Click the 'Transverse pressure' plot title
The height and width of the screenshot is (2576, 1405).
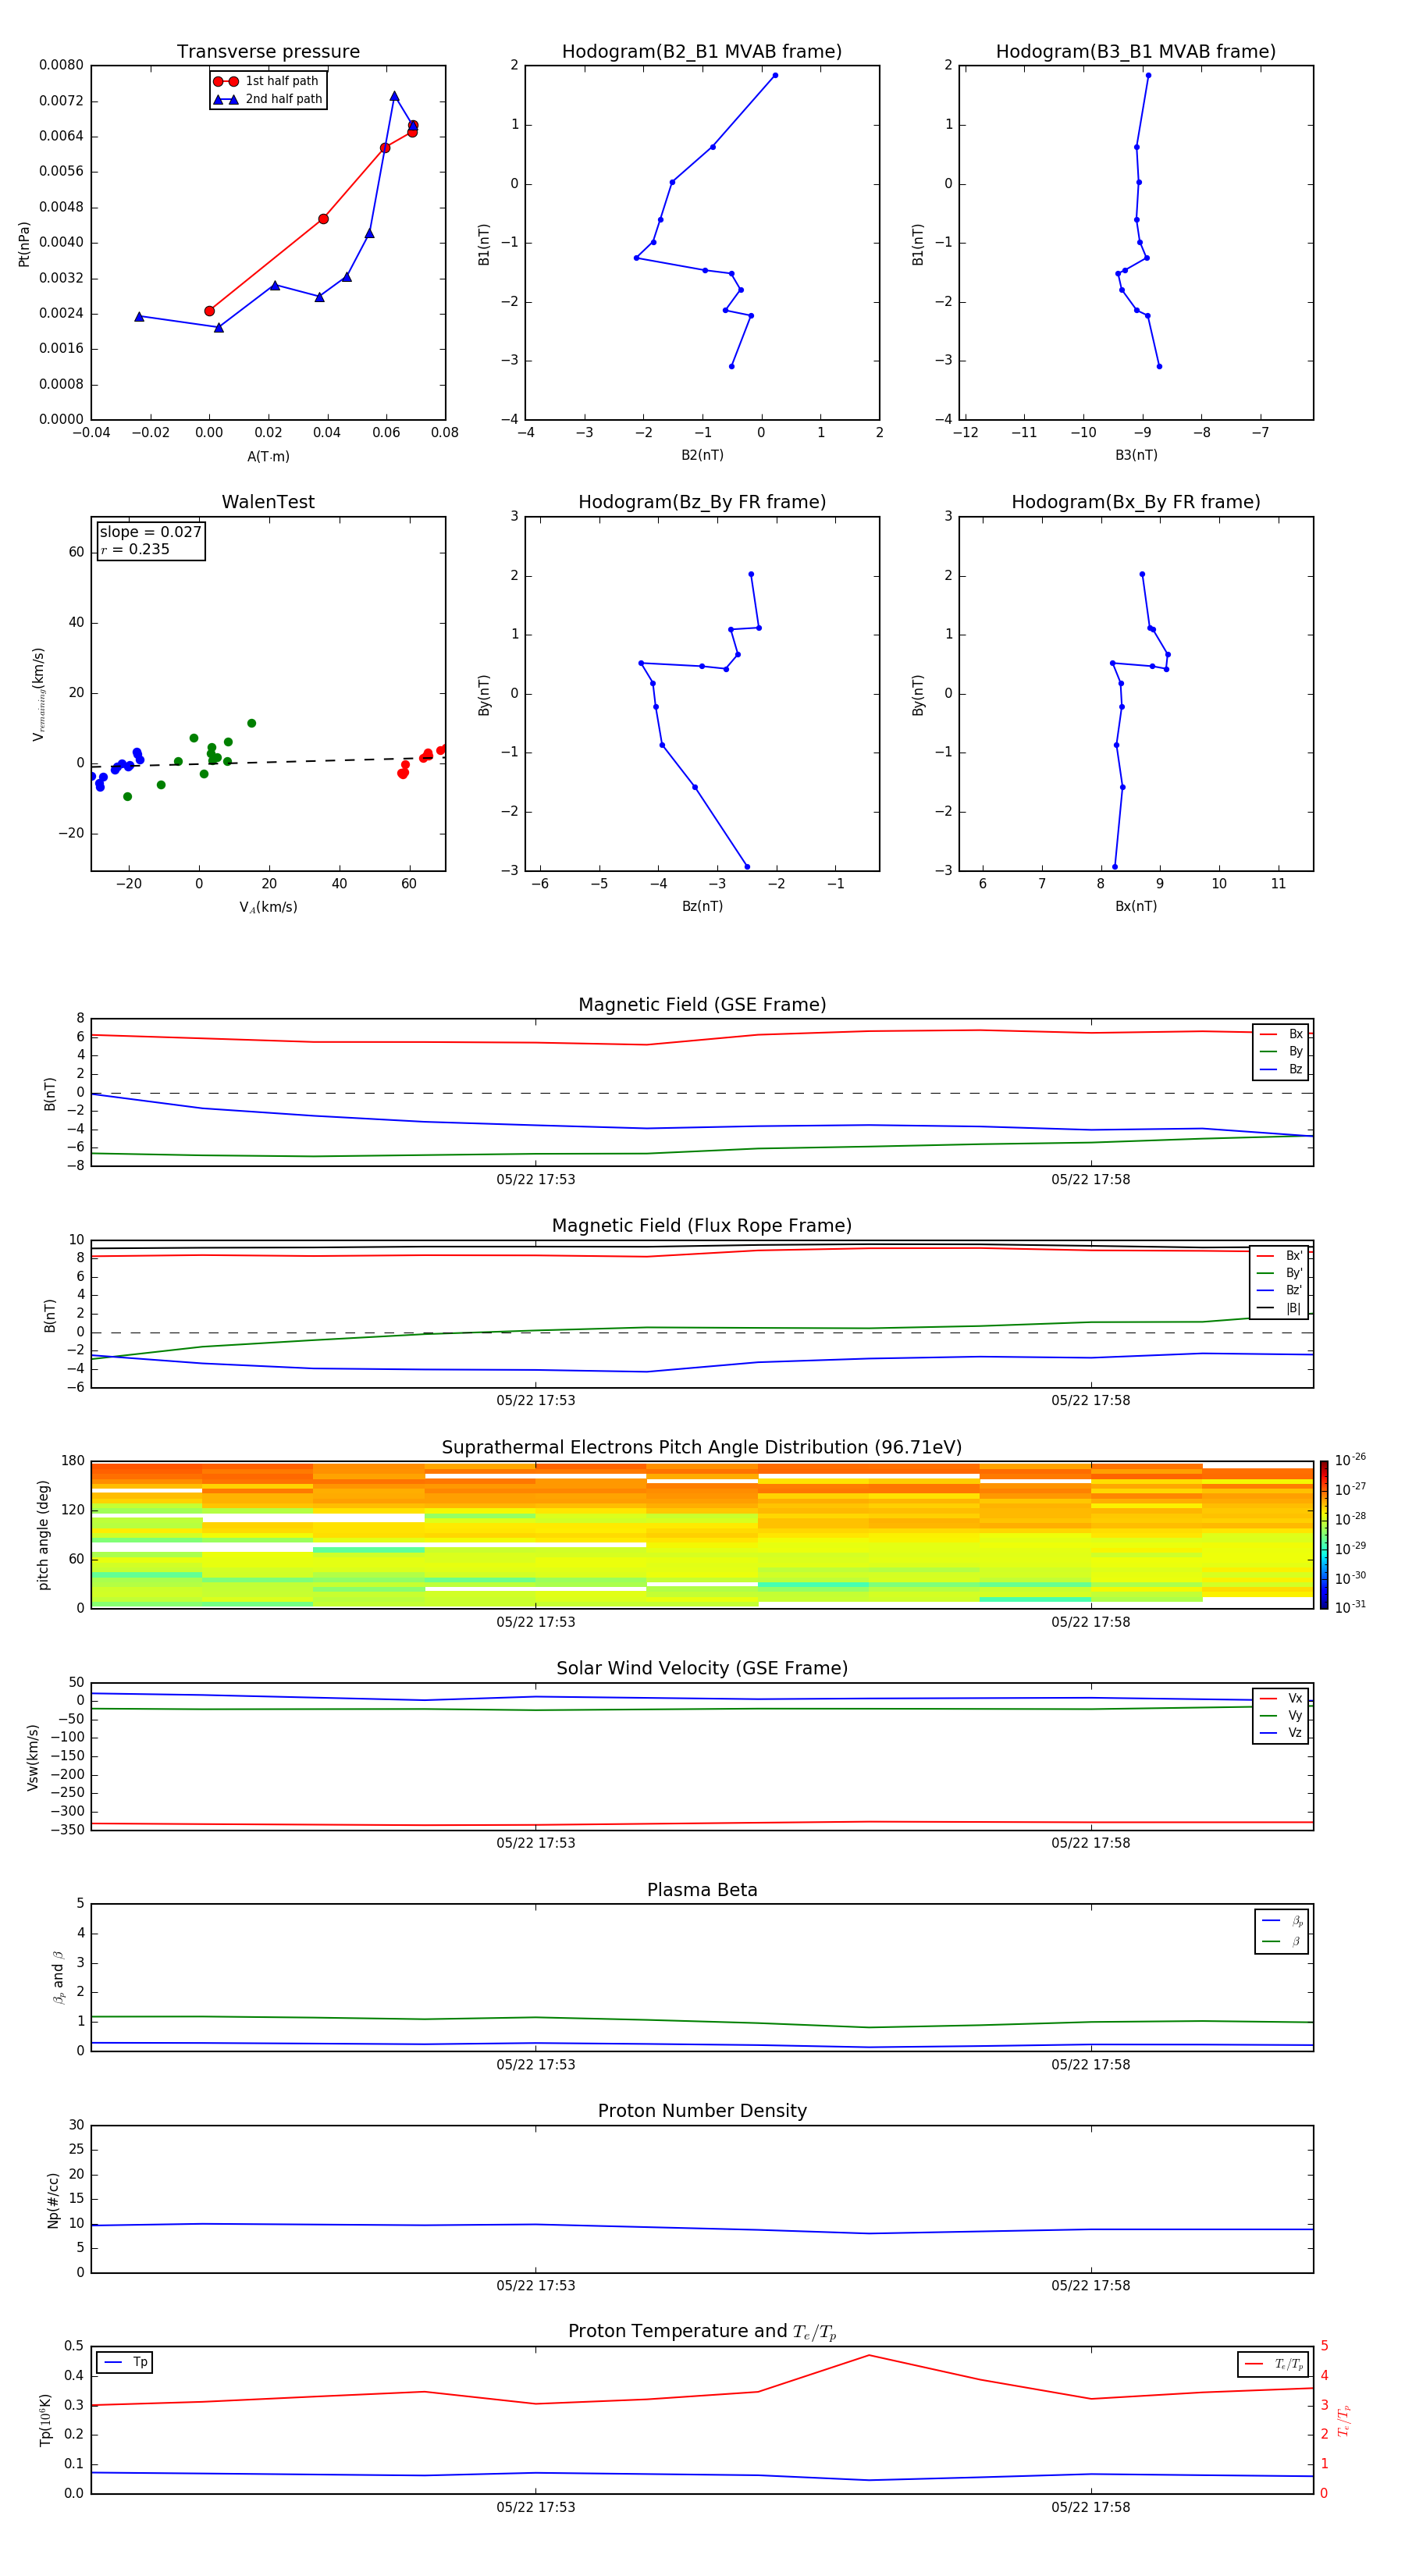[268, 52]
